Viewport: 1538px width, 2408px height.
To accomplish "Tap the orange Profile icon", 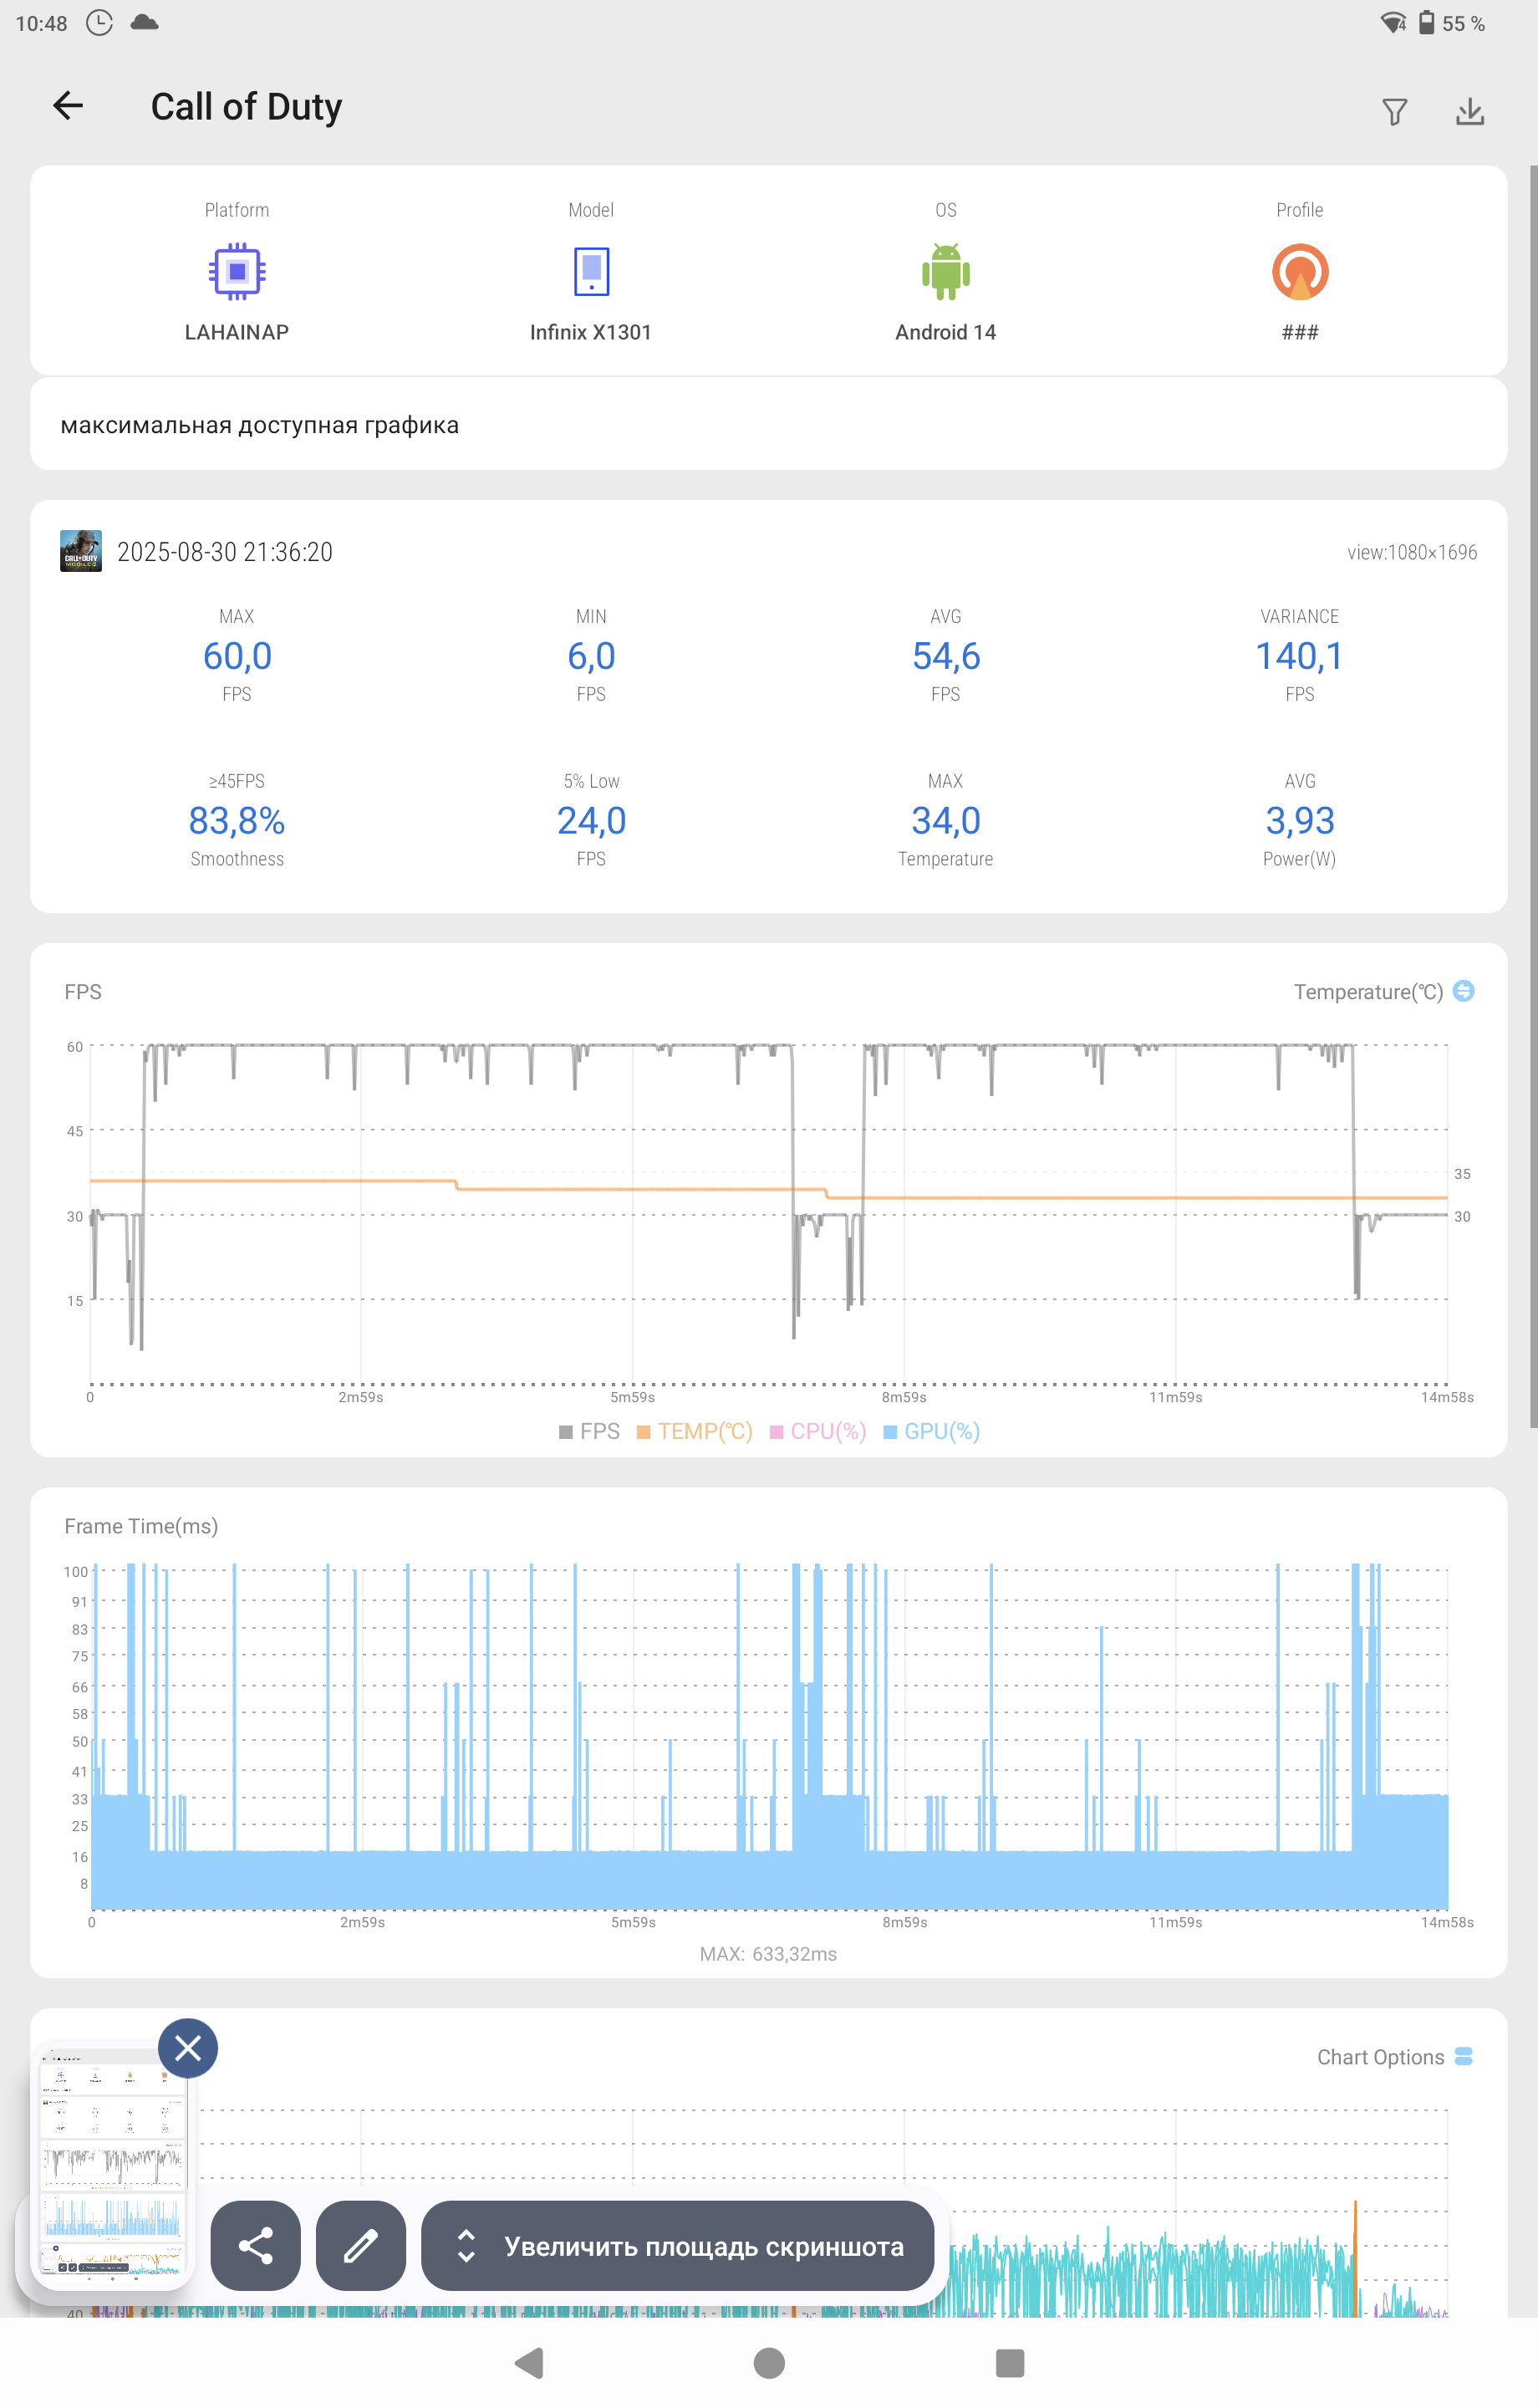I will coord(1299,272).
